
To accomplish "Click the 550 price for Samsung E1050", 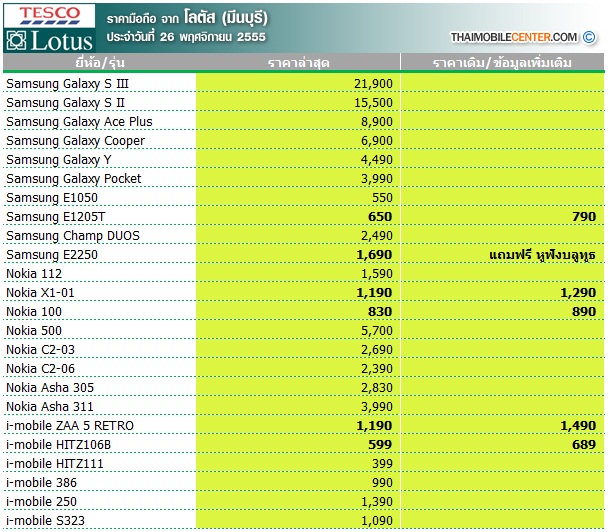I will 382,197.
